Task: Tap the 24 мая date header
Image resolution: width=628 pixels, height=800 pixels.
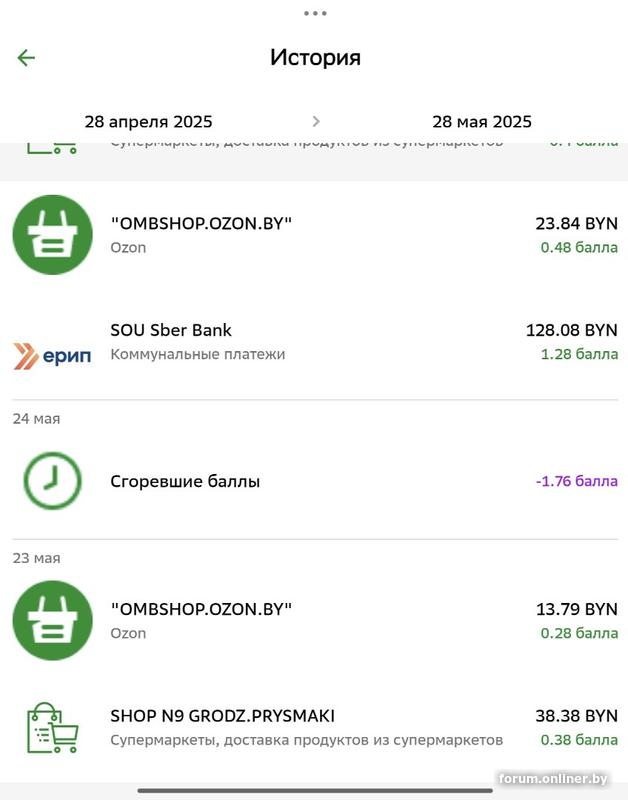Action: point(36,419)
